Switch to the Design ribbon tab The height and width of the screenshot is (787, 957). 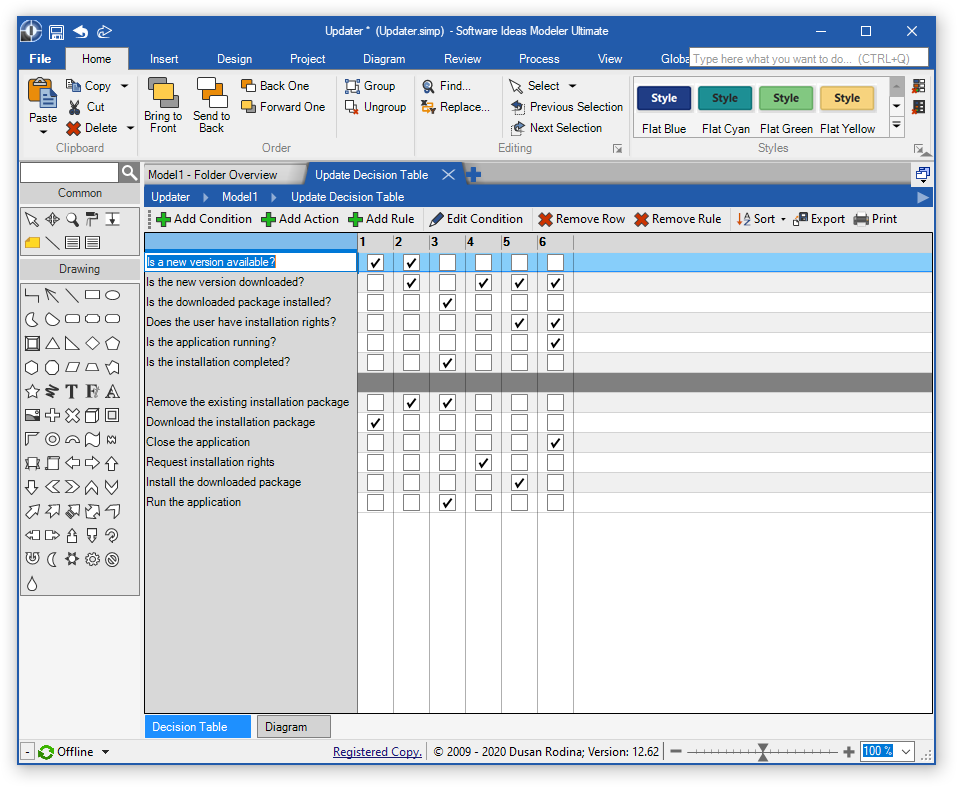(x=234, y=59)
